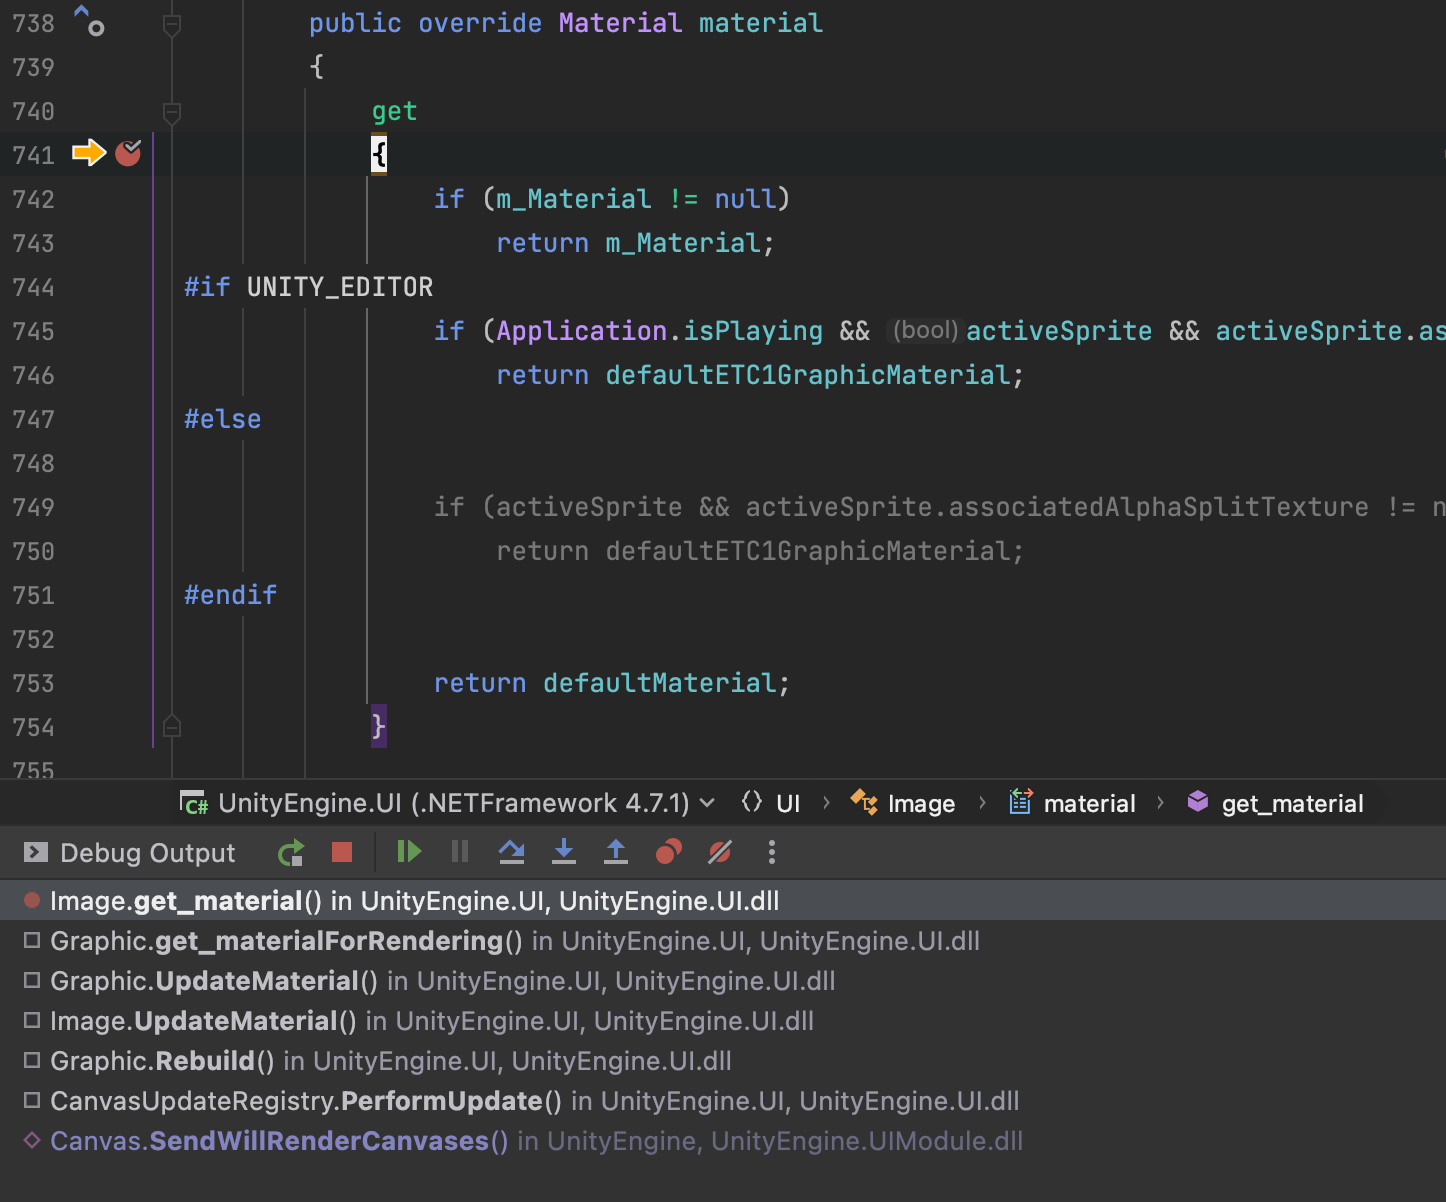
Task: Click the fold end marker on line 754
Action: tap(172, 726)
